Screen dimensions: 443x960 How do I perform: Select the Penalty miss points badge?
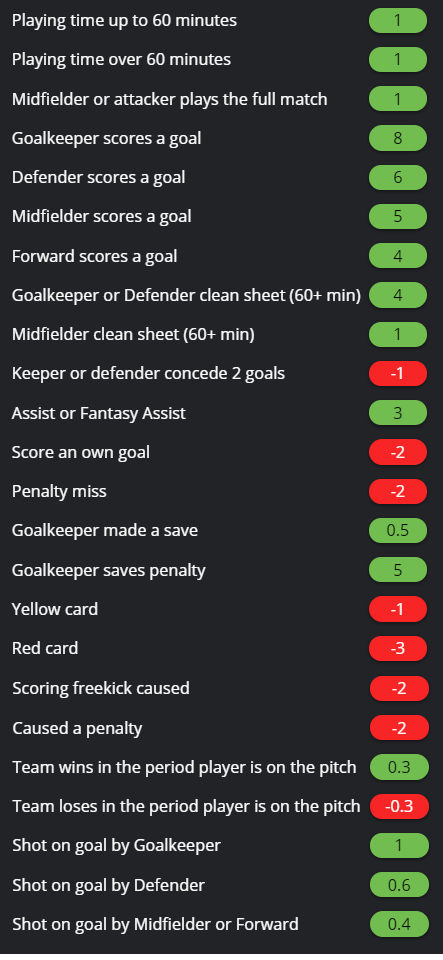[x=398, y=491]
